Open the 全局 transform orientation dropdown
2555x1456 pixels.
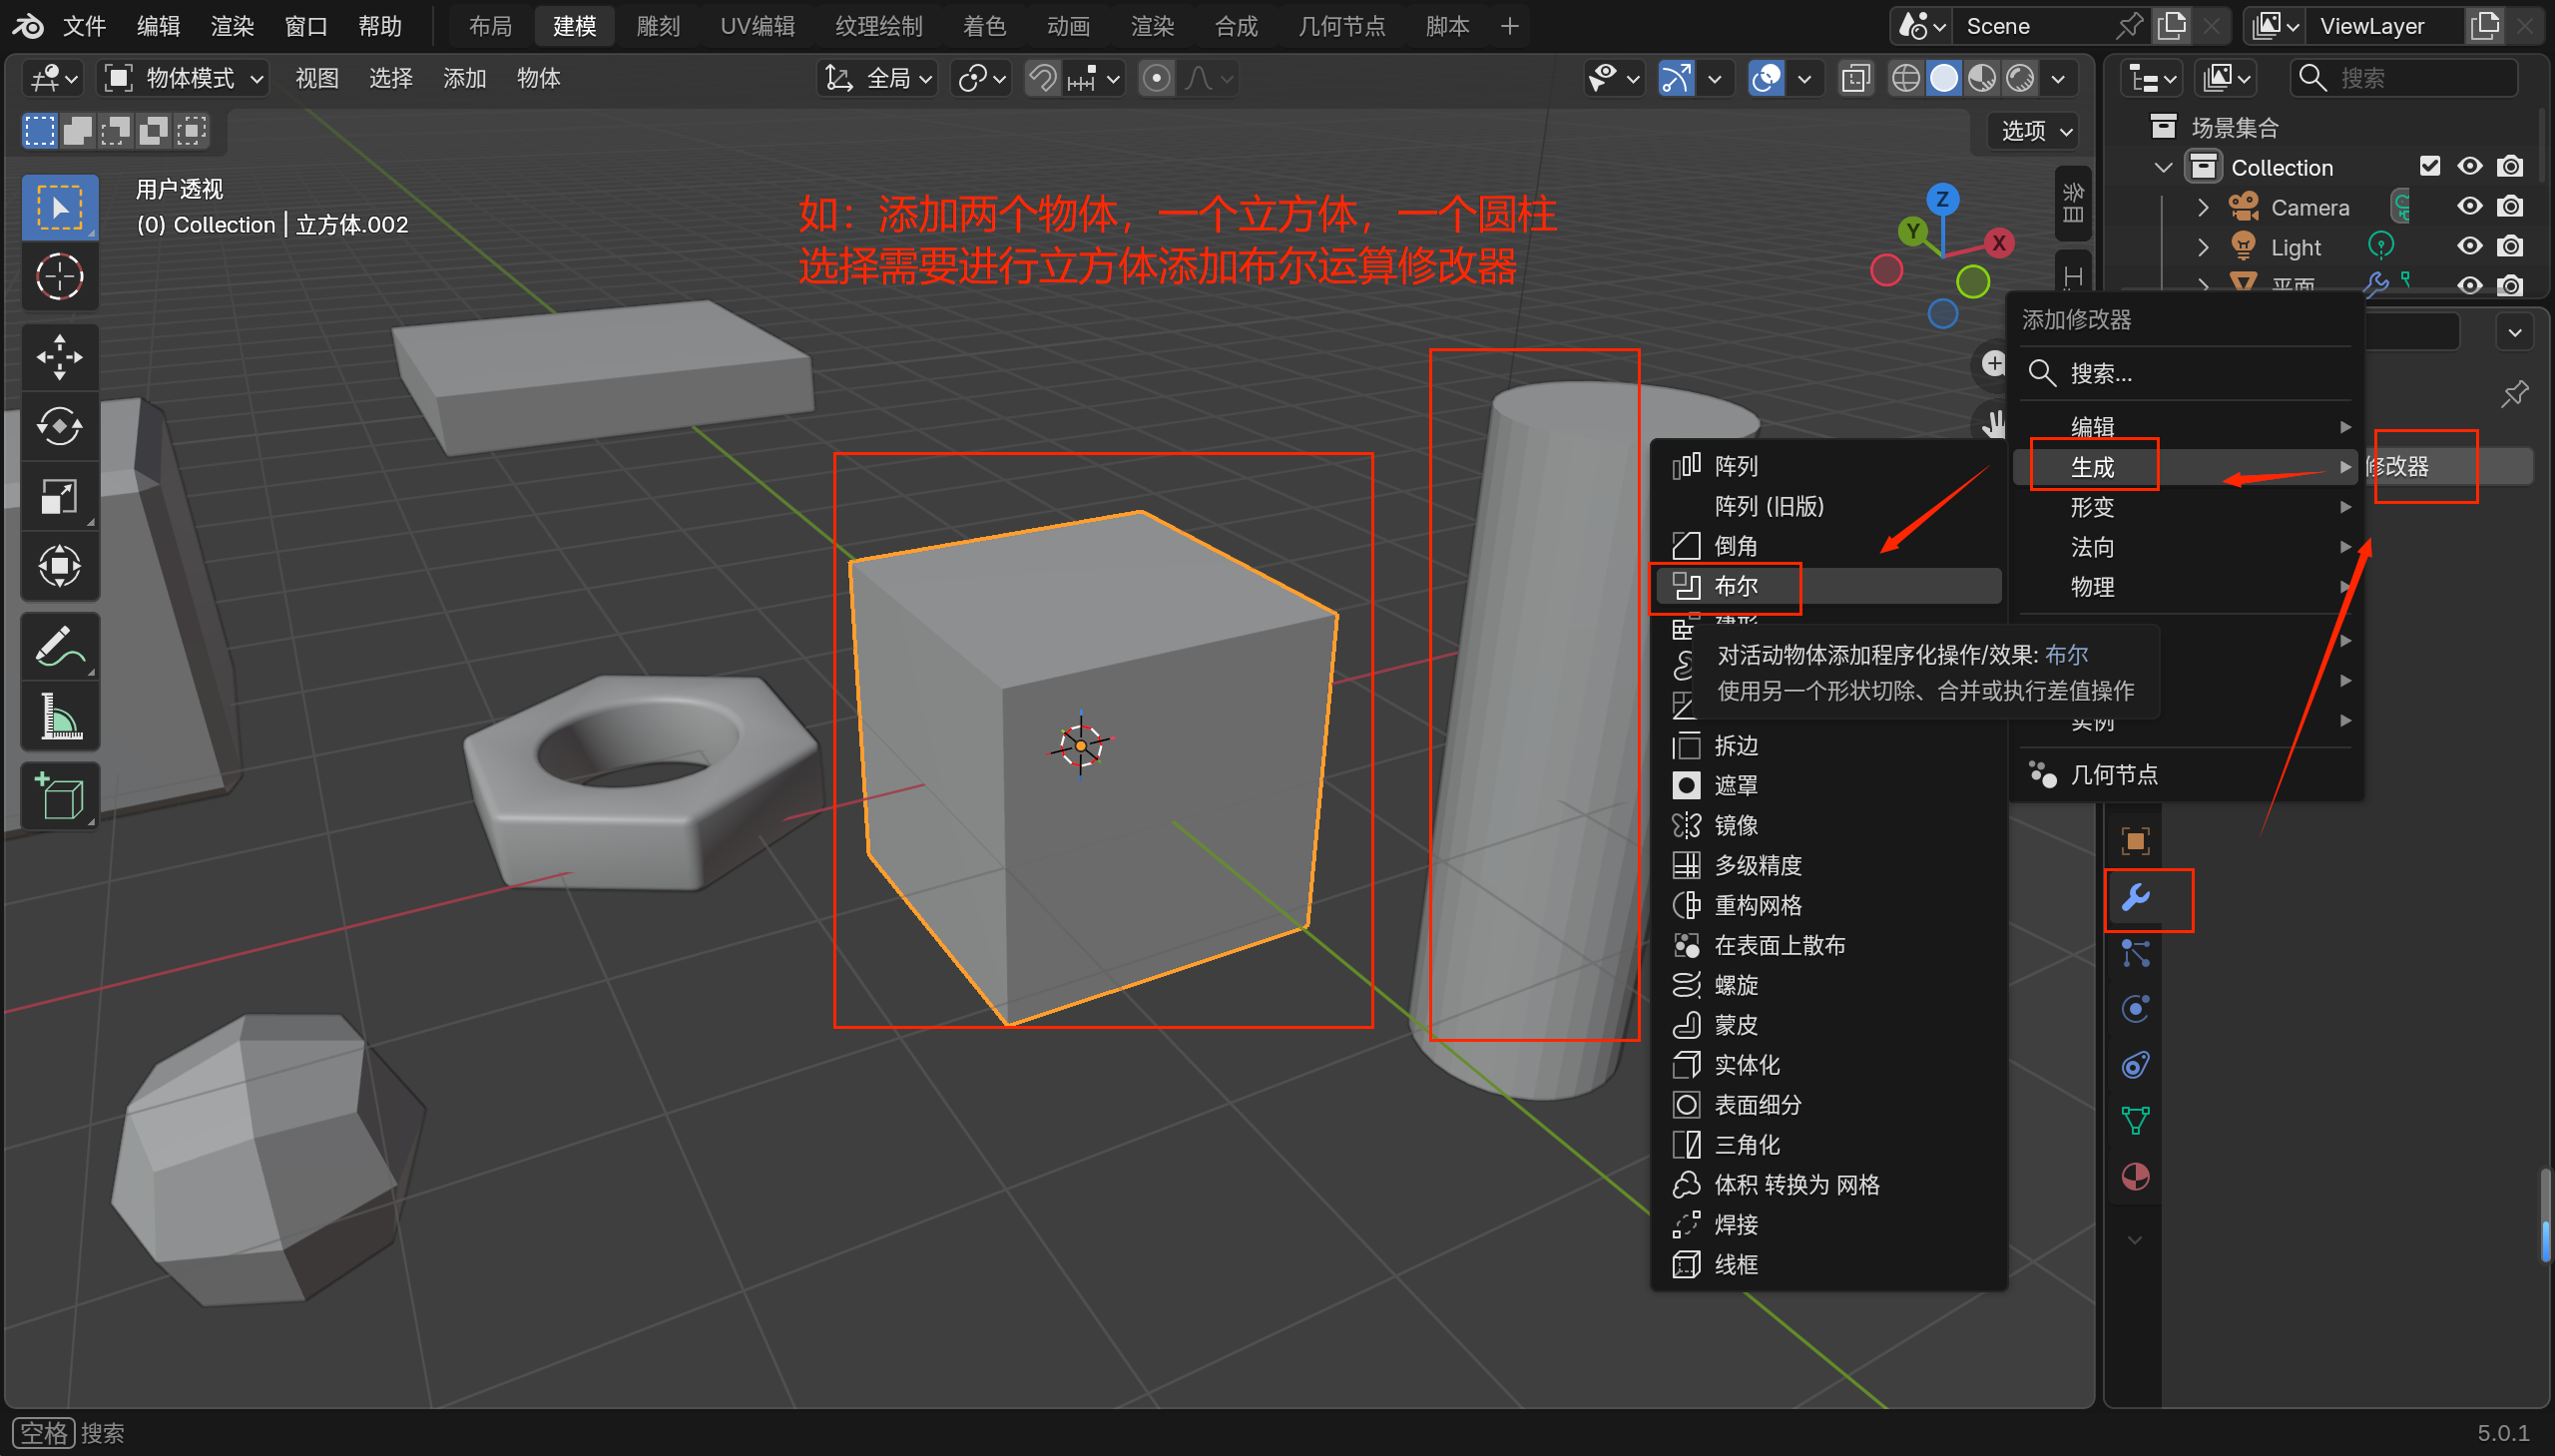pyautogui.click(x=879, y=78)
